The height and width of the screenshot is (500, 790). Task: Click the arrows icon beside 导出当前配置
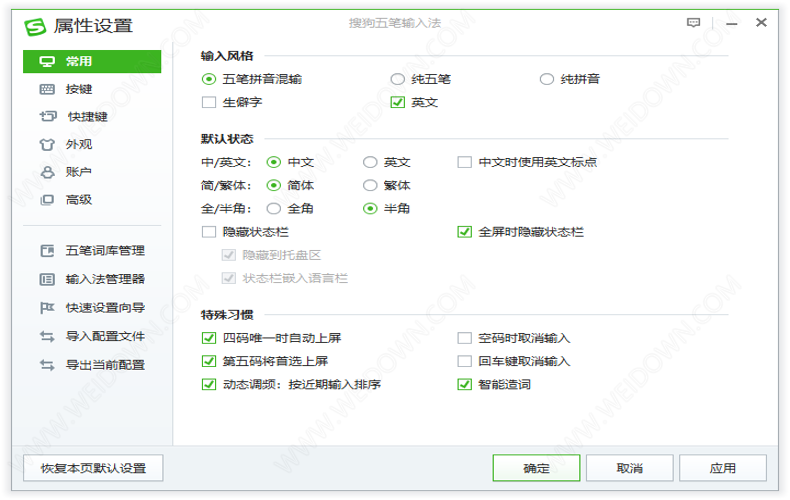47,365
